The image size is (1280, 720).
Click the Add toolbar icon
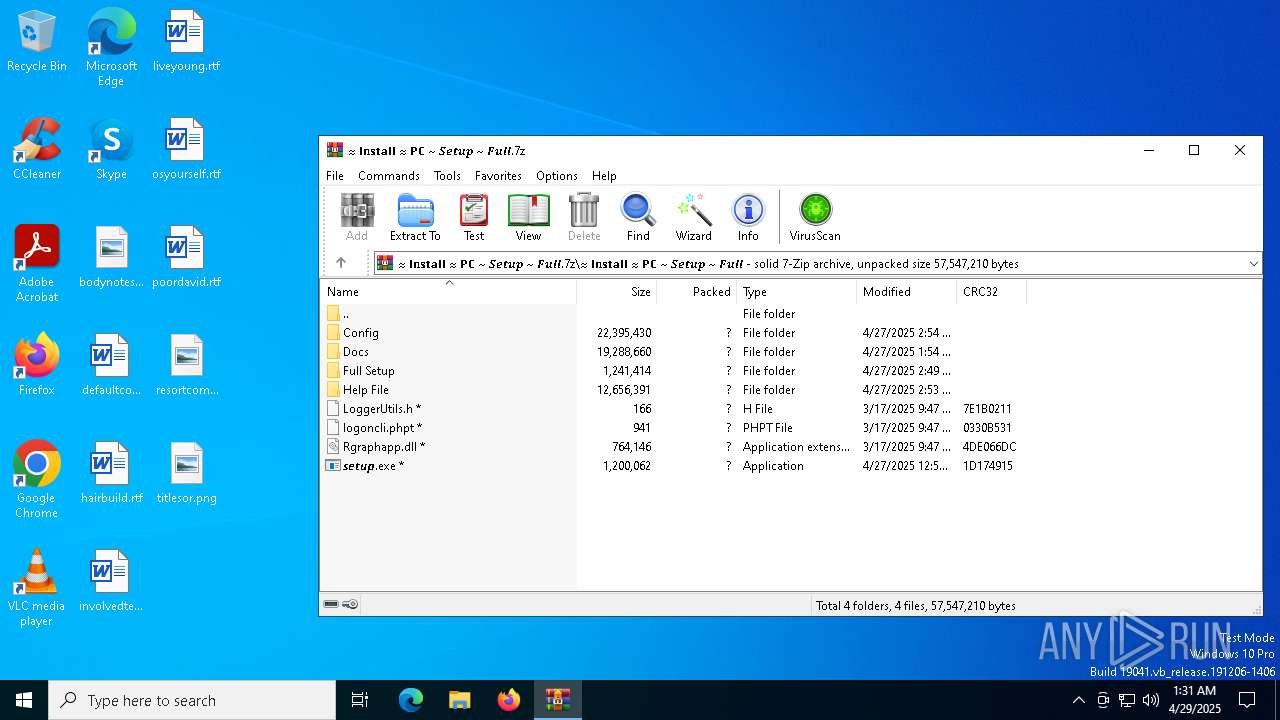coord(357,217)
